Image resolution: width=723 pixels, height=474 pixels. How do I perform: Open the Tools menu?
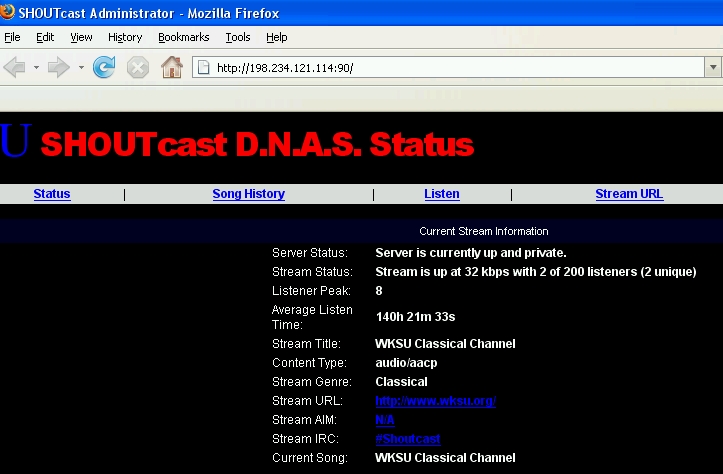(x=237, y=37)
